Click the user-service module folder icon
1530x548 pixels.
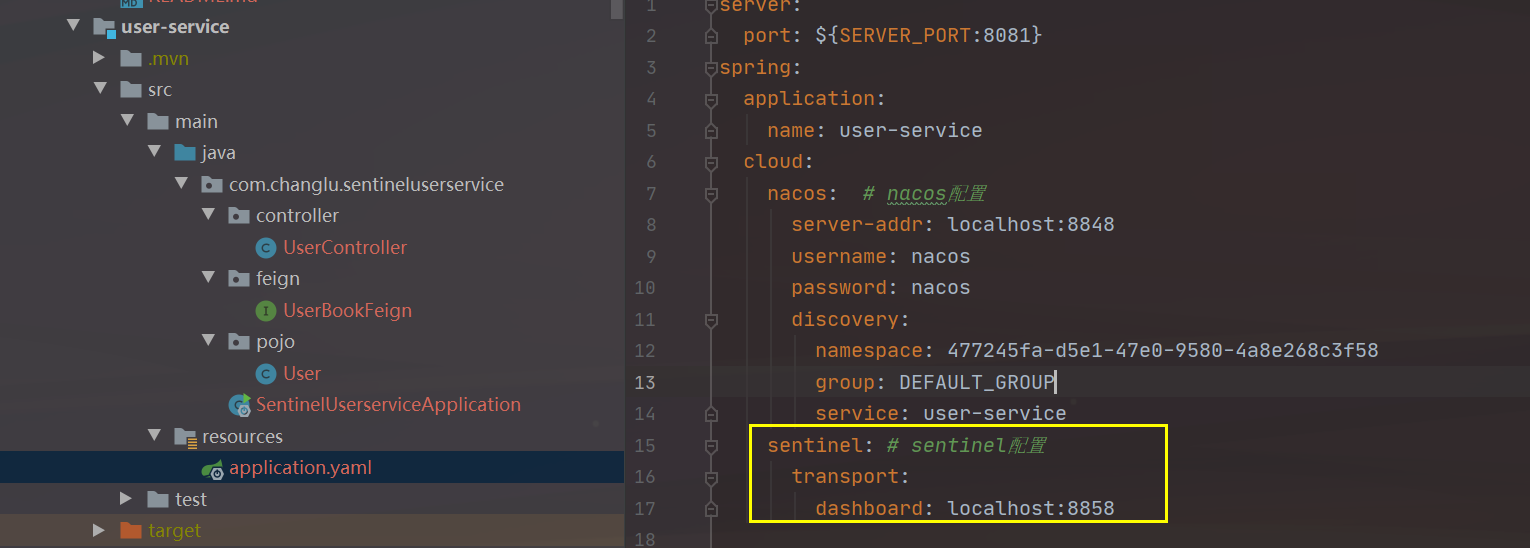[104, 27]
